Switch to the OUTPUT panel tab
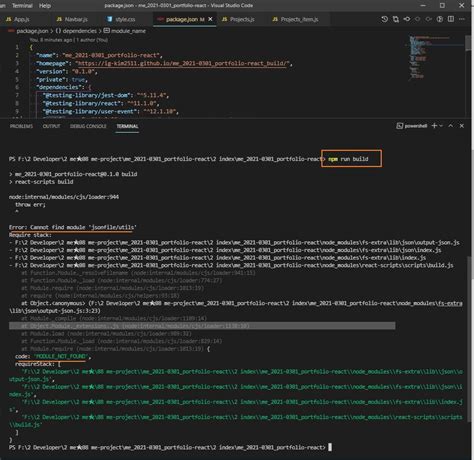The width and height of the screenshot is (474, 460). (51, 126)
